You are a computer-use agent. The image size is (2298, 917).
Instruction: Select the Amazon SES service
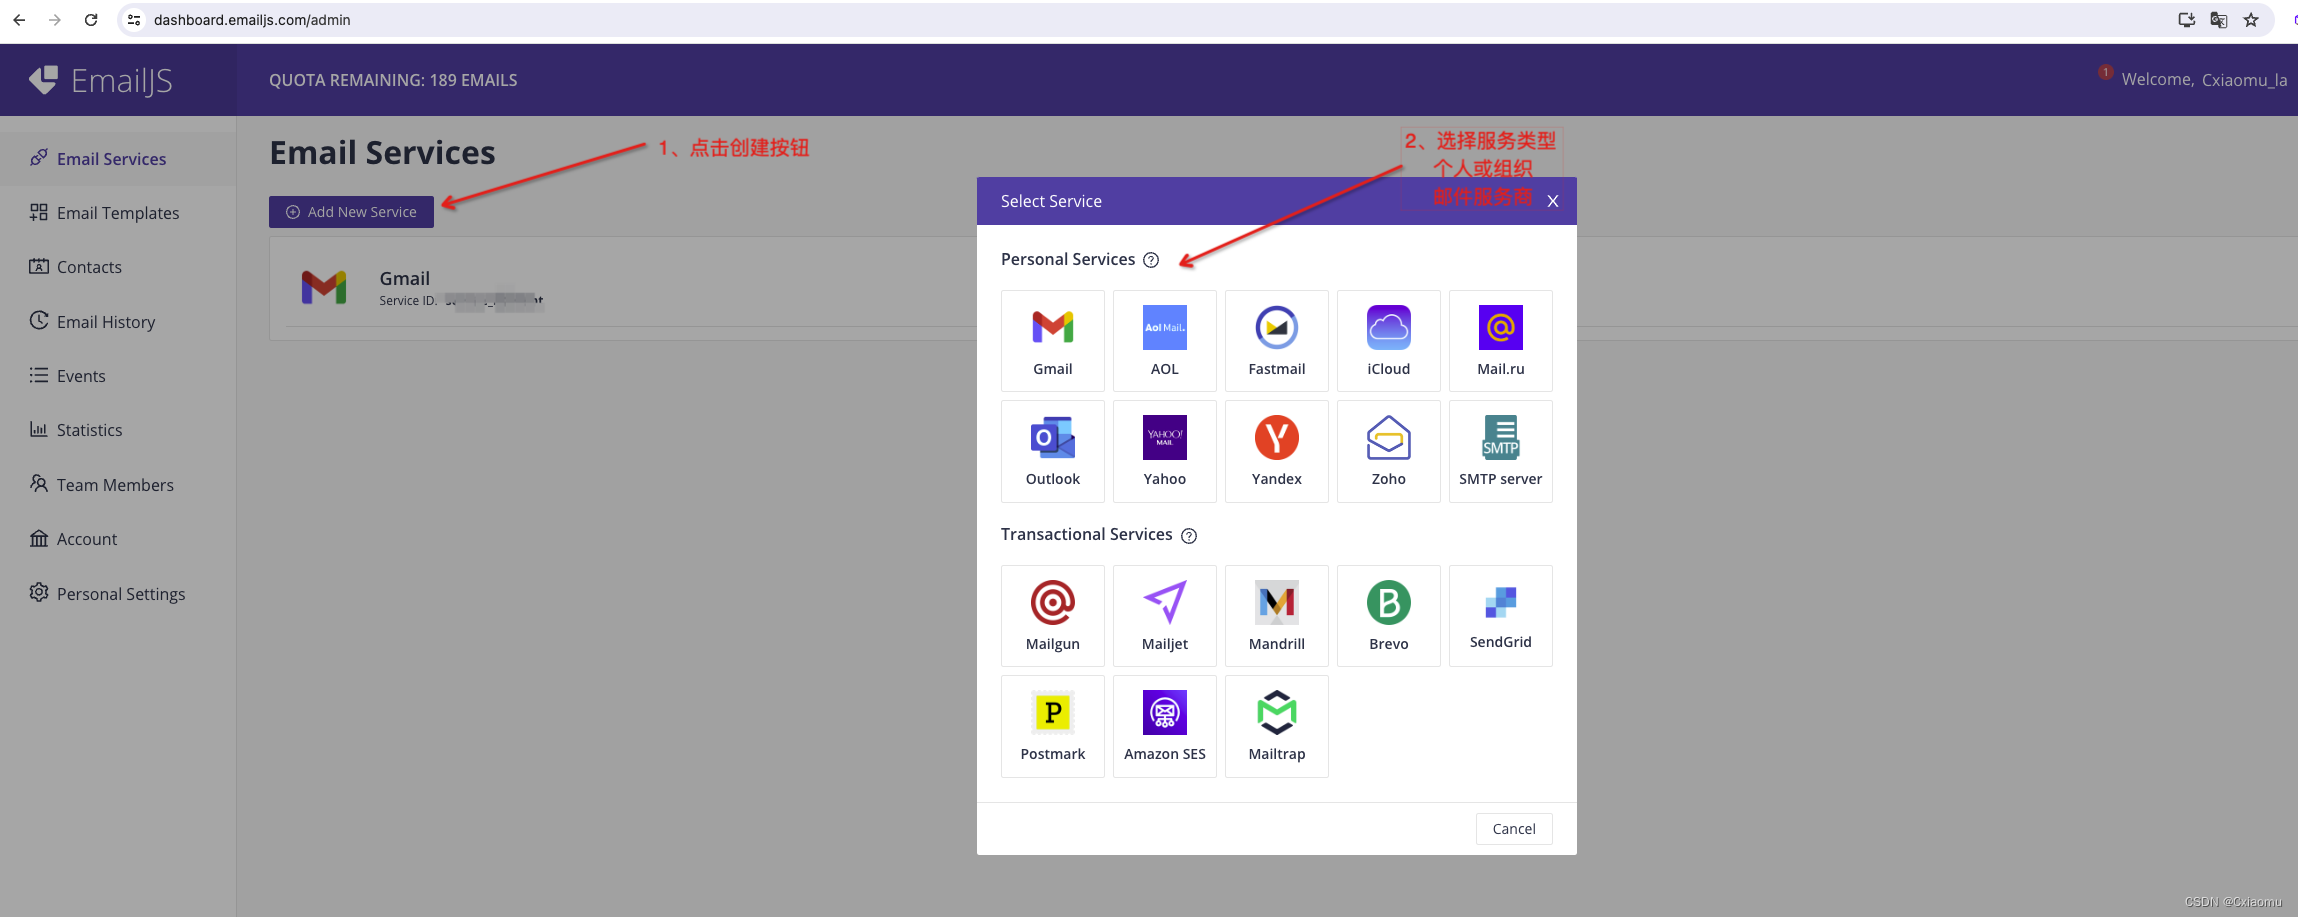point(1164,725)
